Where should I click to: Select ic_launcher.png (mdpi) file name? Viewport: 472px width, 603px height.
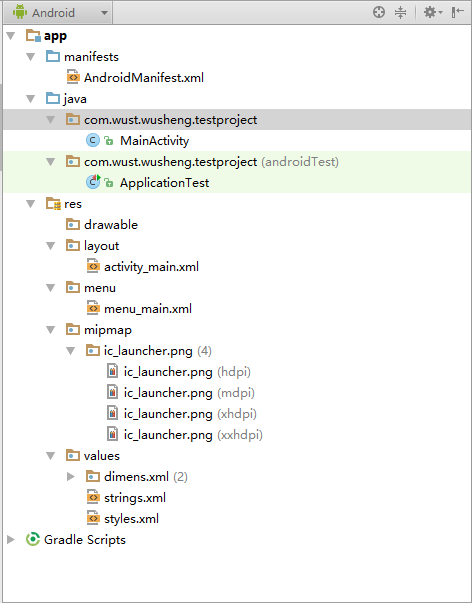point(168,393)
